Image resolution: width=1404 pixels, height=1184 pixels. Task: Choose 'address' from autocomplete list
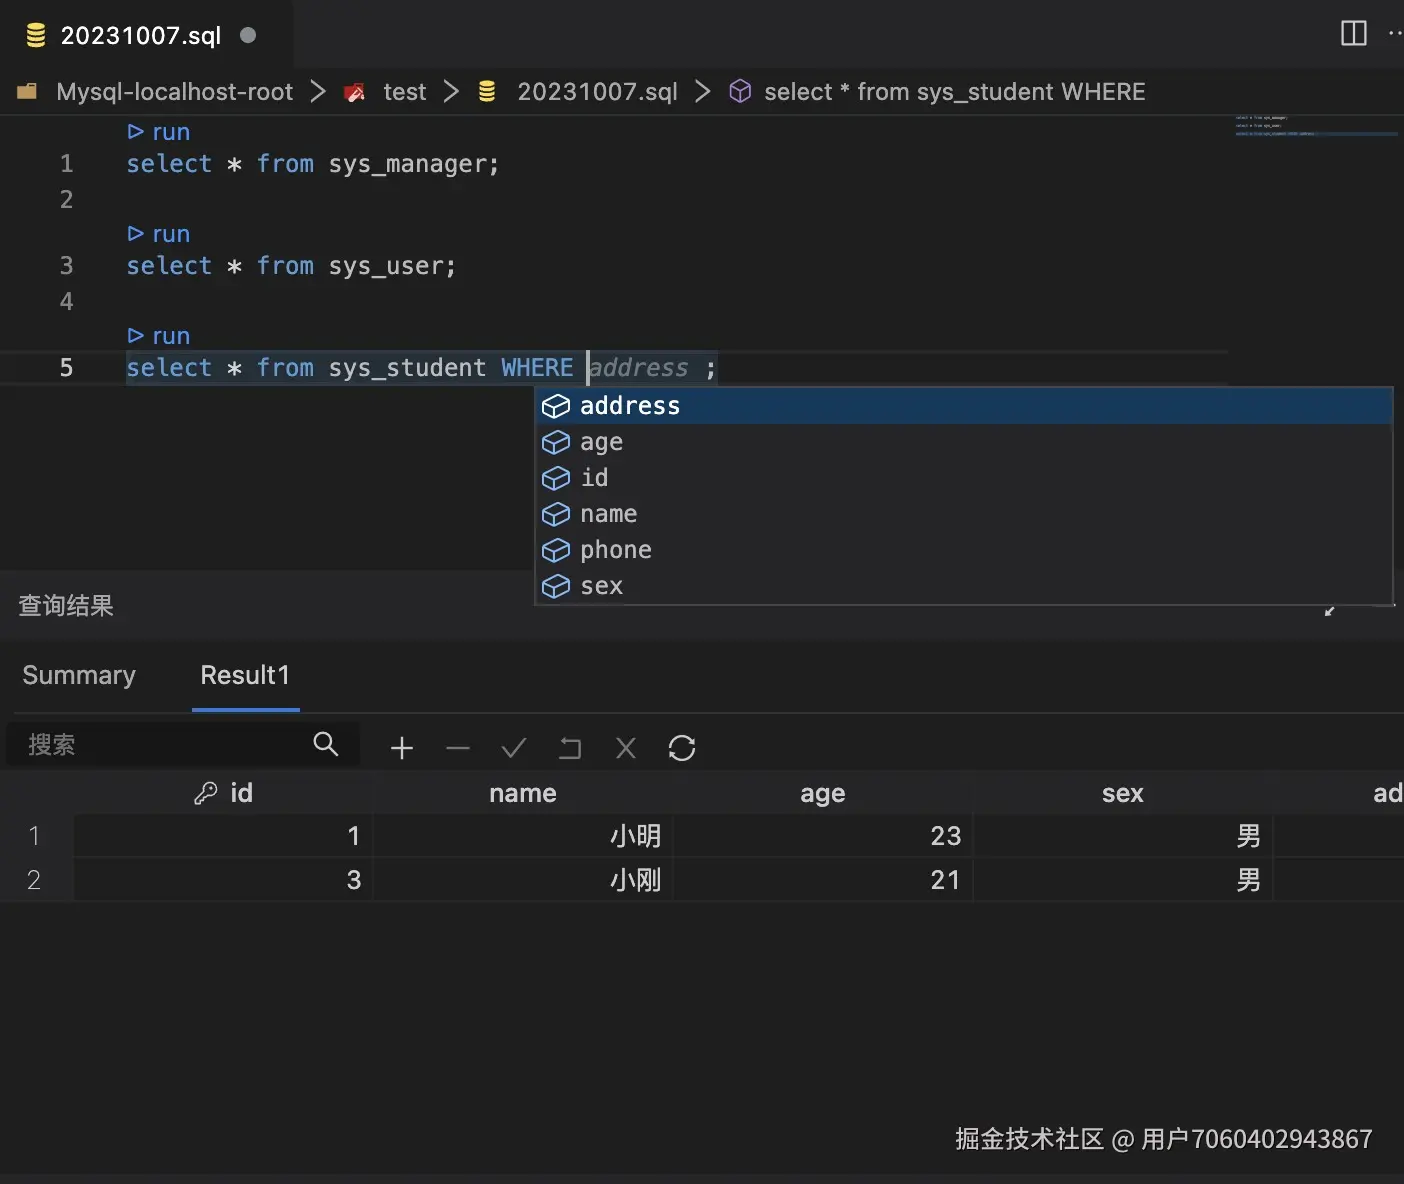point(630,406)
